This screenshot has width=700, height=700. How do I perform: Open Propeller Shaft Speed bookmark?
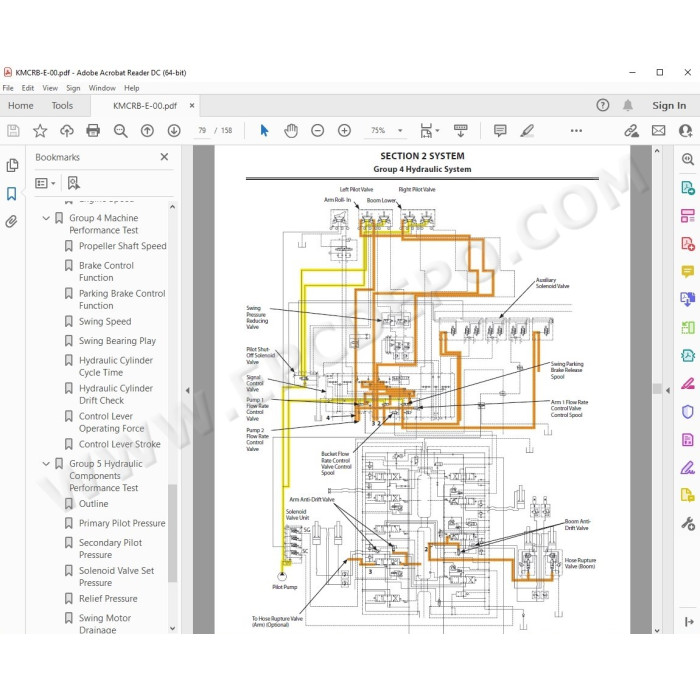(x=122, y=246)
